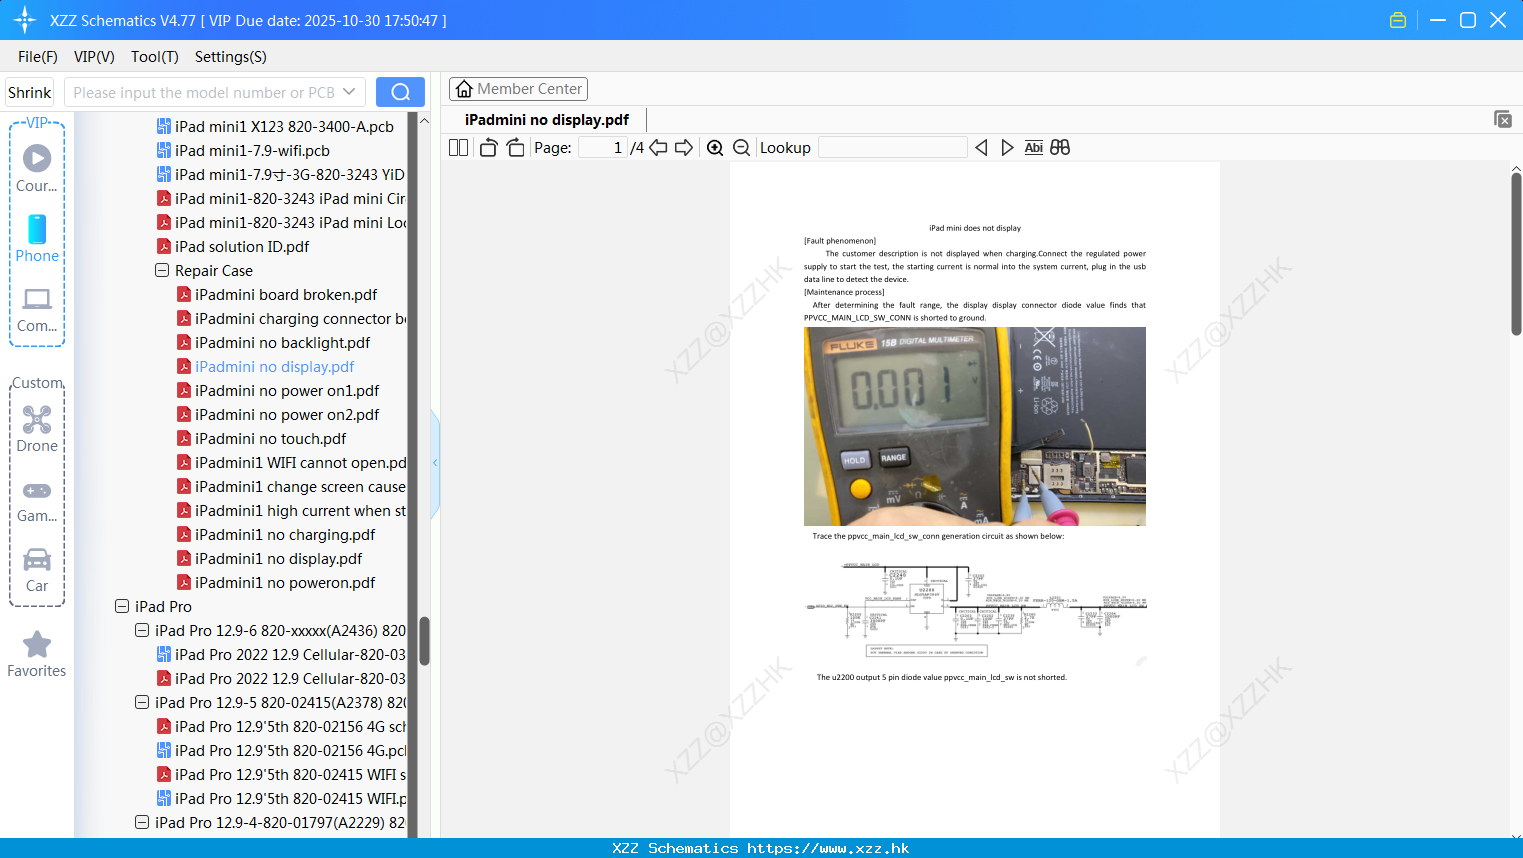This screenshot has height=858, width=1523.
Task: Find next lookup match
Action: coord(1007,147)
